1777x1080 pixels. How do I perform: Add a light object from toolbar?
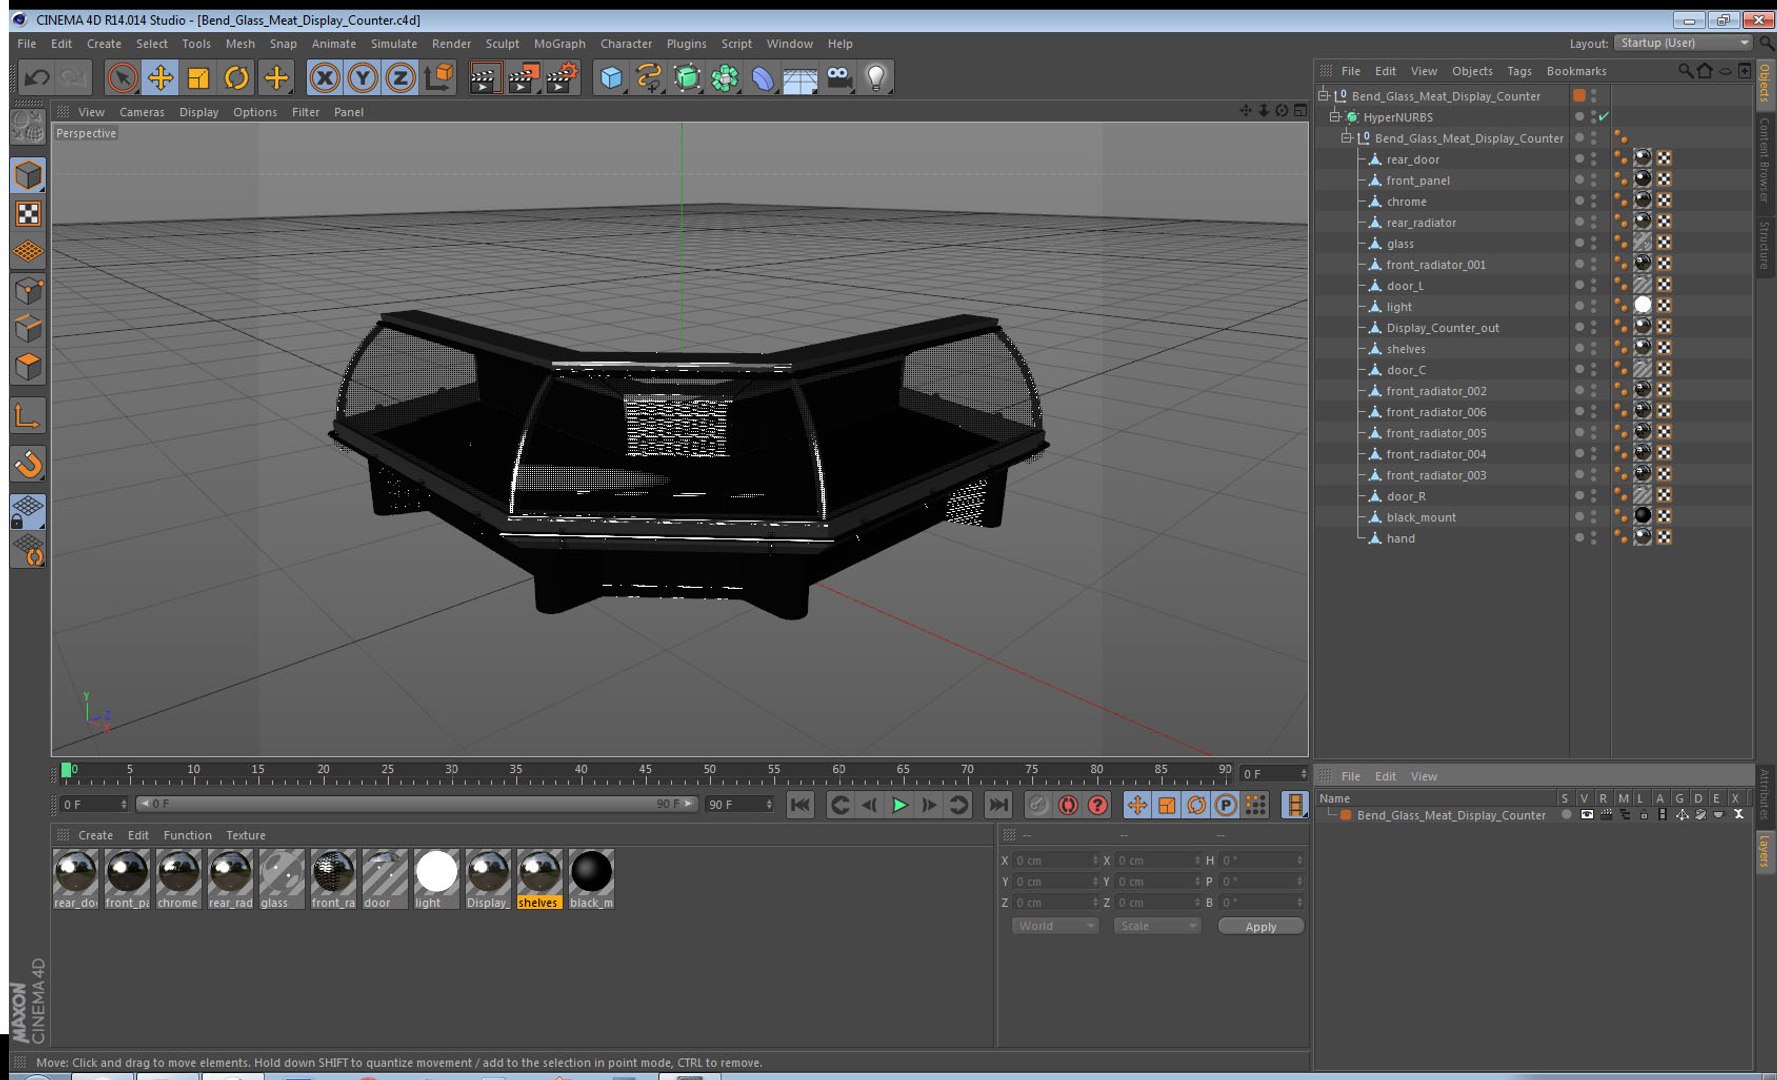[x=876, y=78]
